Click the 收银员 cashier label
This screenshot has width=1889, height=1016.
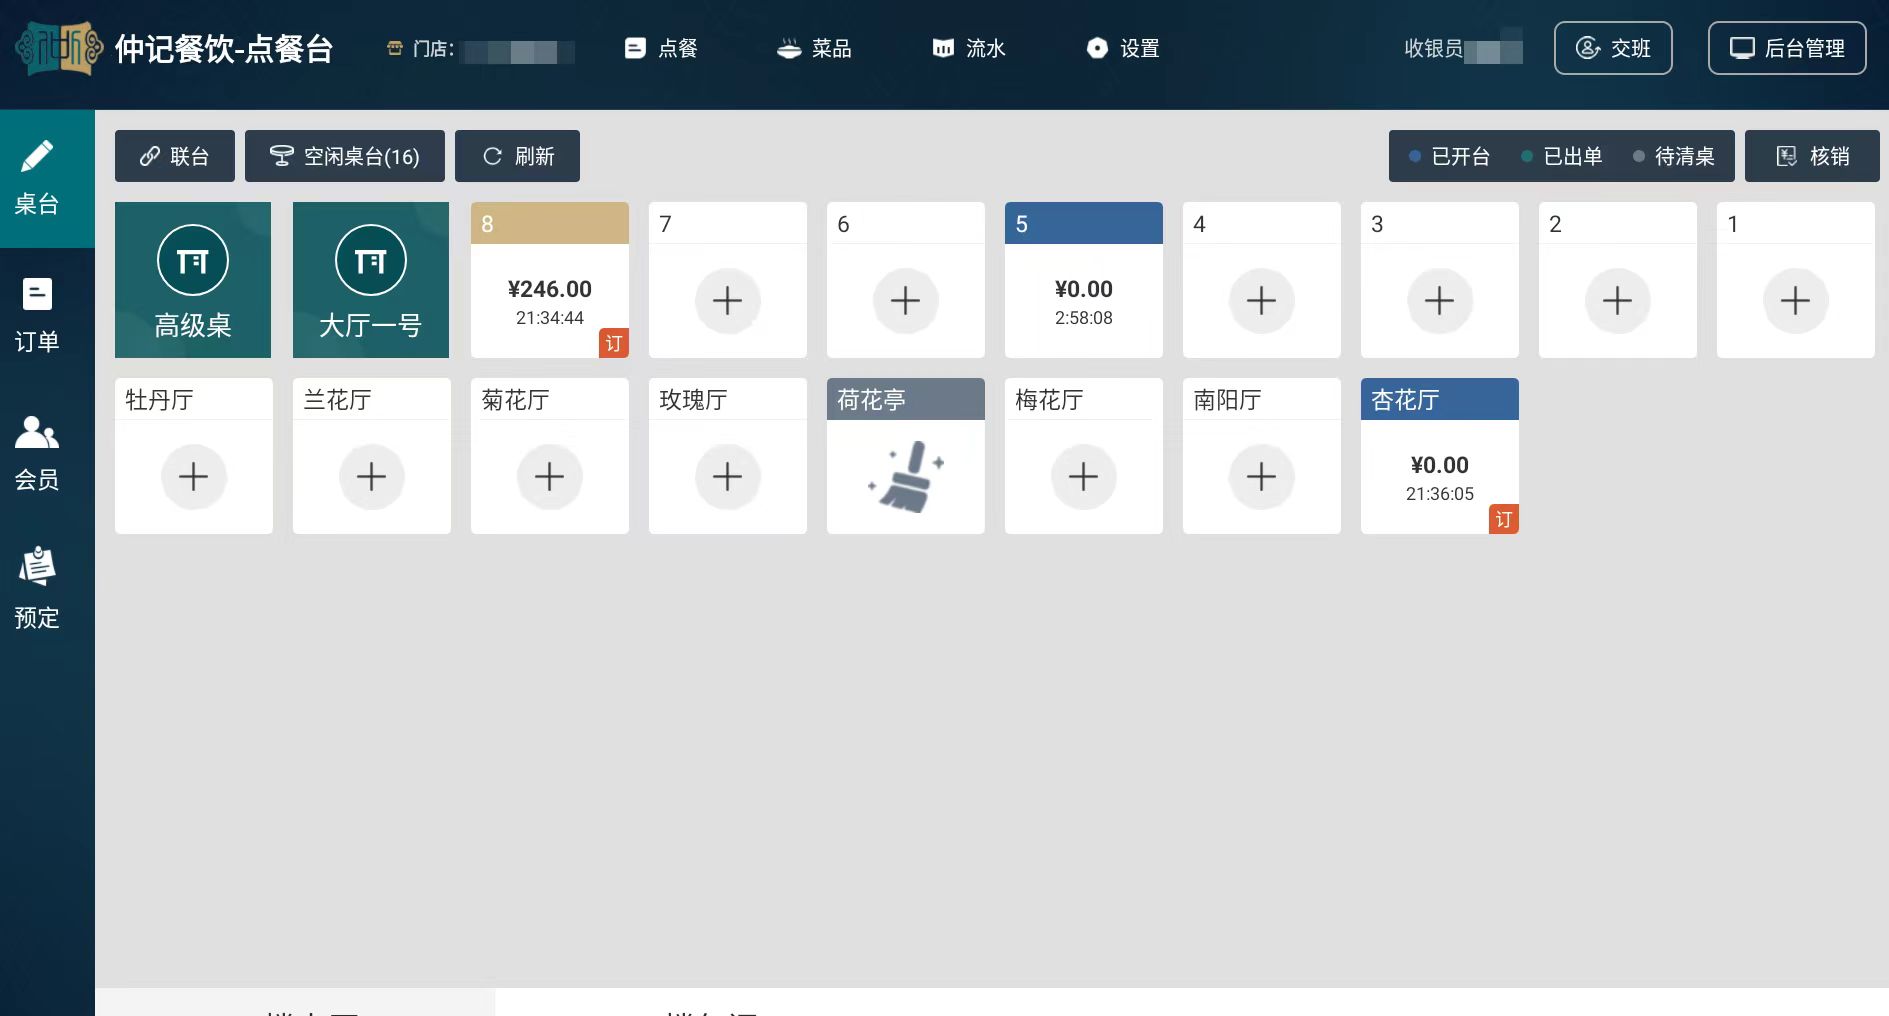1433,48
